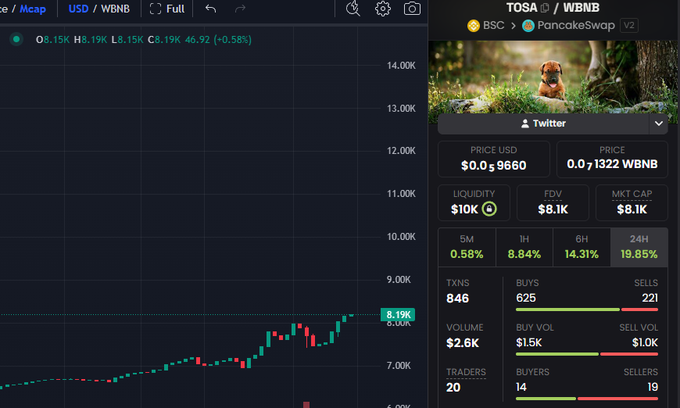Viewport: 680px width, 408px height.
Task: Open the Twitter link button
Action: pos(543,124)
